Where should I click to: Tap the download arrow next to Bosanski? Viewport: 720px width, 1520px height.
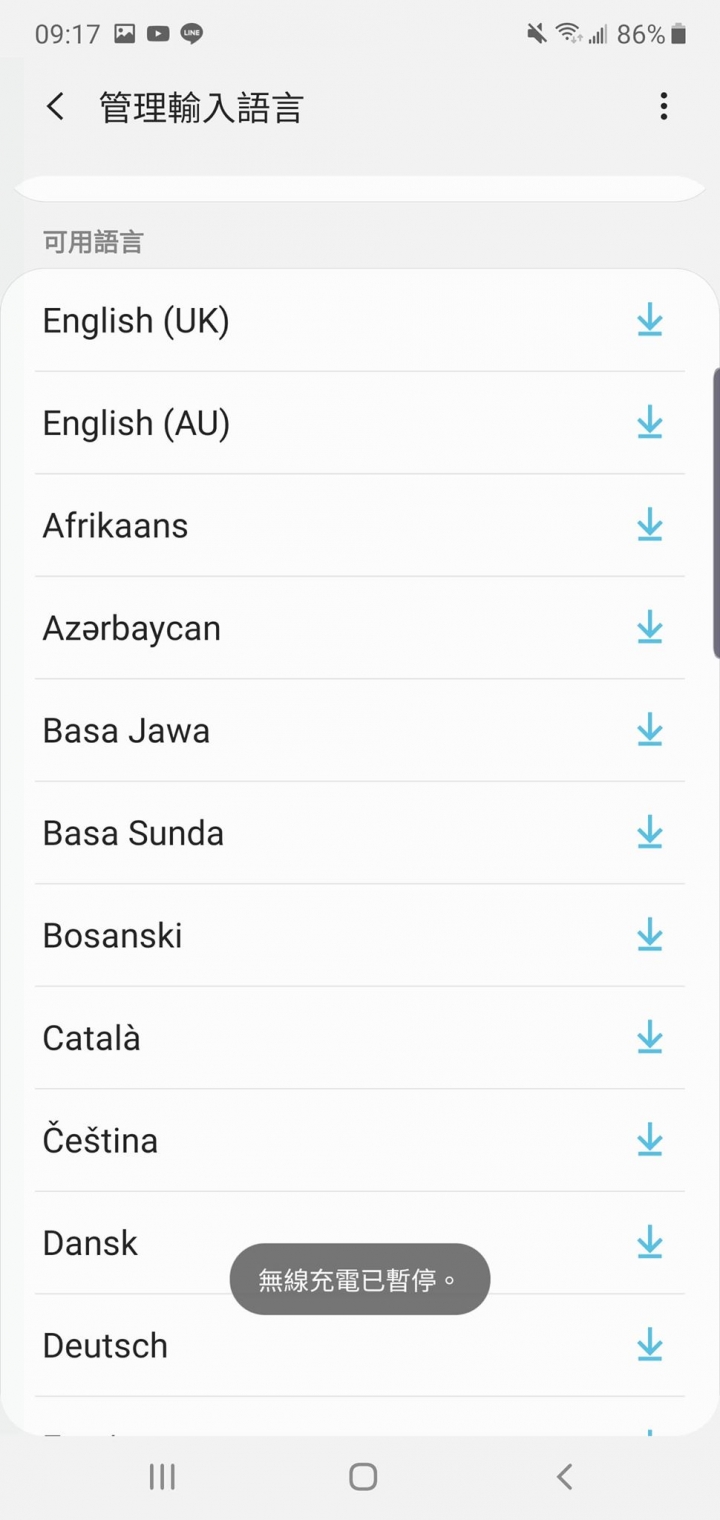tap(650, 935)
